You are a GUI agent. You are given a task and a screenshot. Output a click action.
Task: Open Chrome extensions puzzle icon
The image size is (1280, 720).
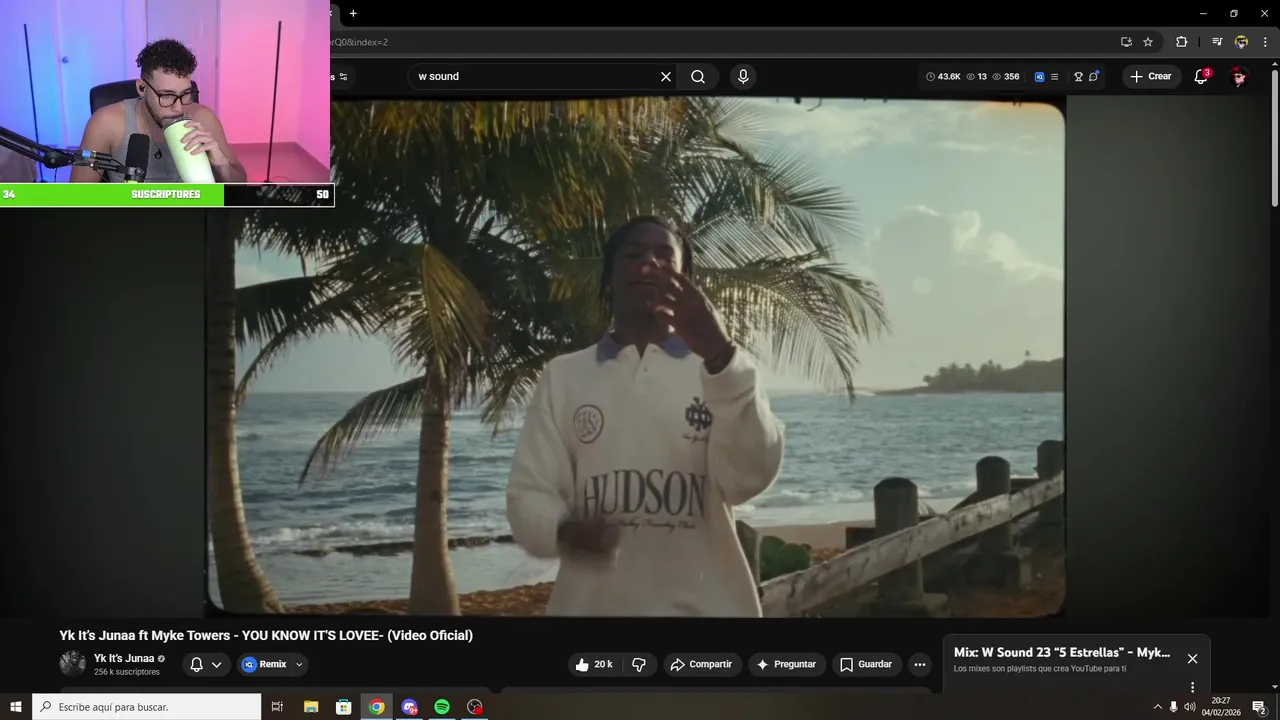pyautogui.click(x=1182, y=42)
